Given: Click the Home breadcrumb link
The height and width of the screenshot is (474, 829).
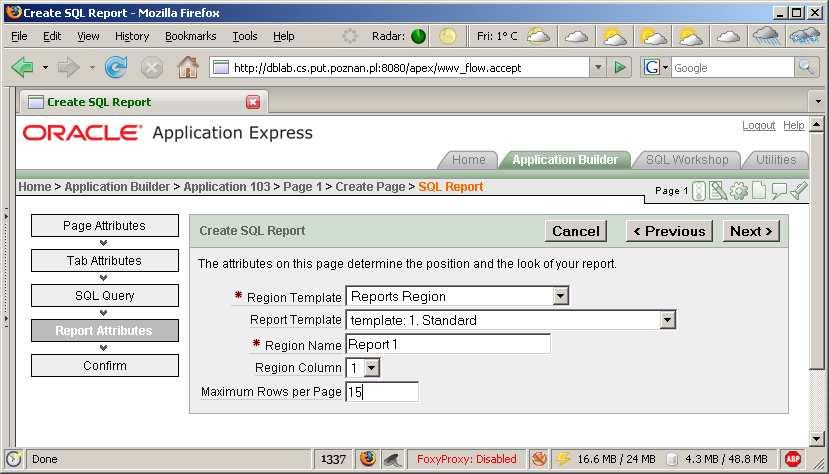Looking at the screenshot, I should coord(35,187).
